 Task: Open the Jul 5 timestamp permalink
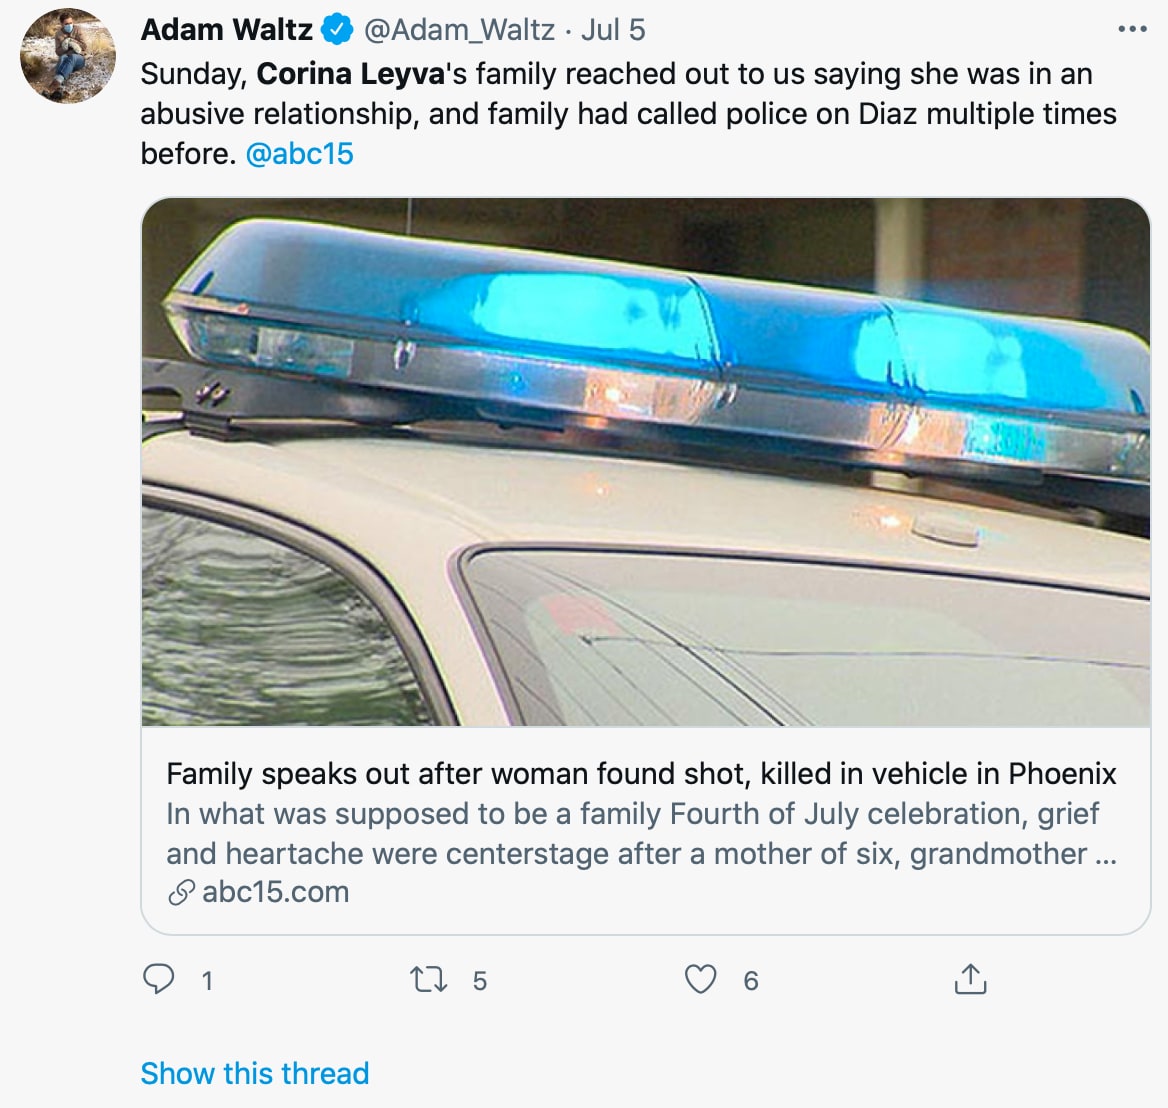click(x=613, y=30)
